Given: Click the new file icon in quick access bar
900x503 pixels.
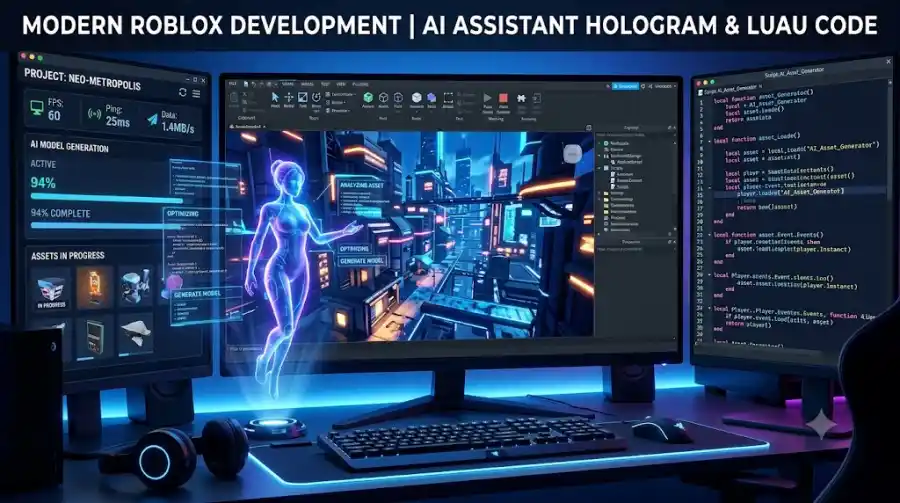Looking at the screenshot, I should pyautogui.click(x=246, y=84).
